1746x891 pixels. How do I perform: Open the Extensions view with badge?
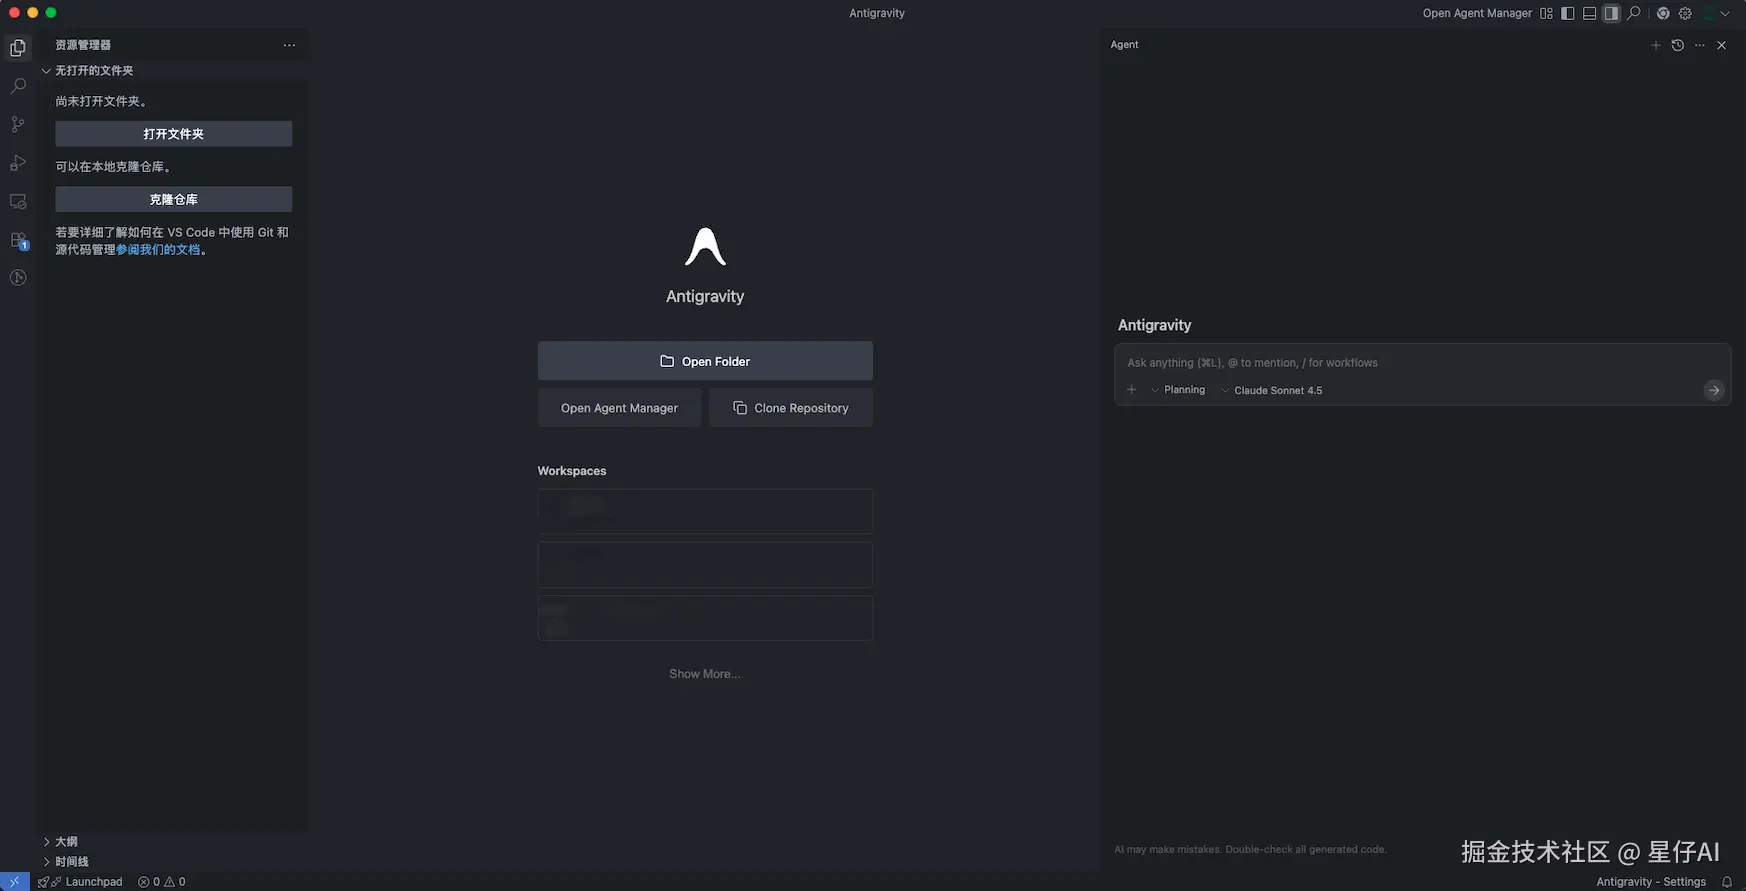coord(18,240)
